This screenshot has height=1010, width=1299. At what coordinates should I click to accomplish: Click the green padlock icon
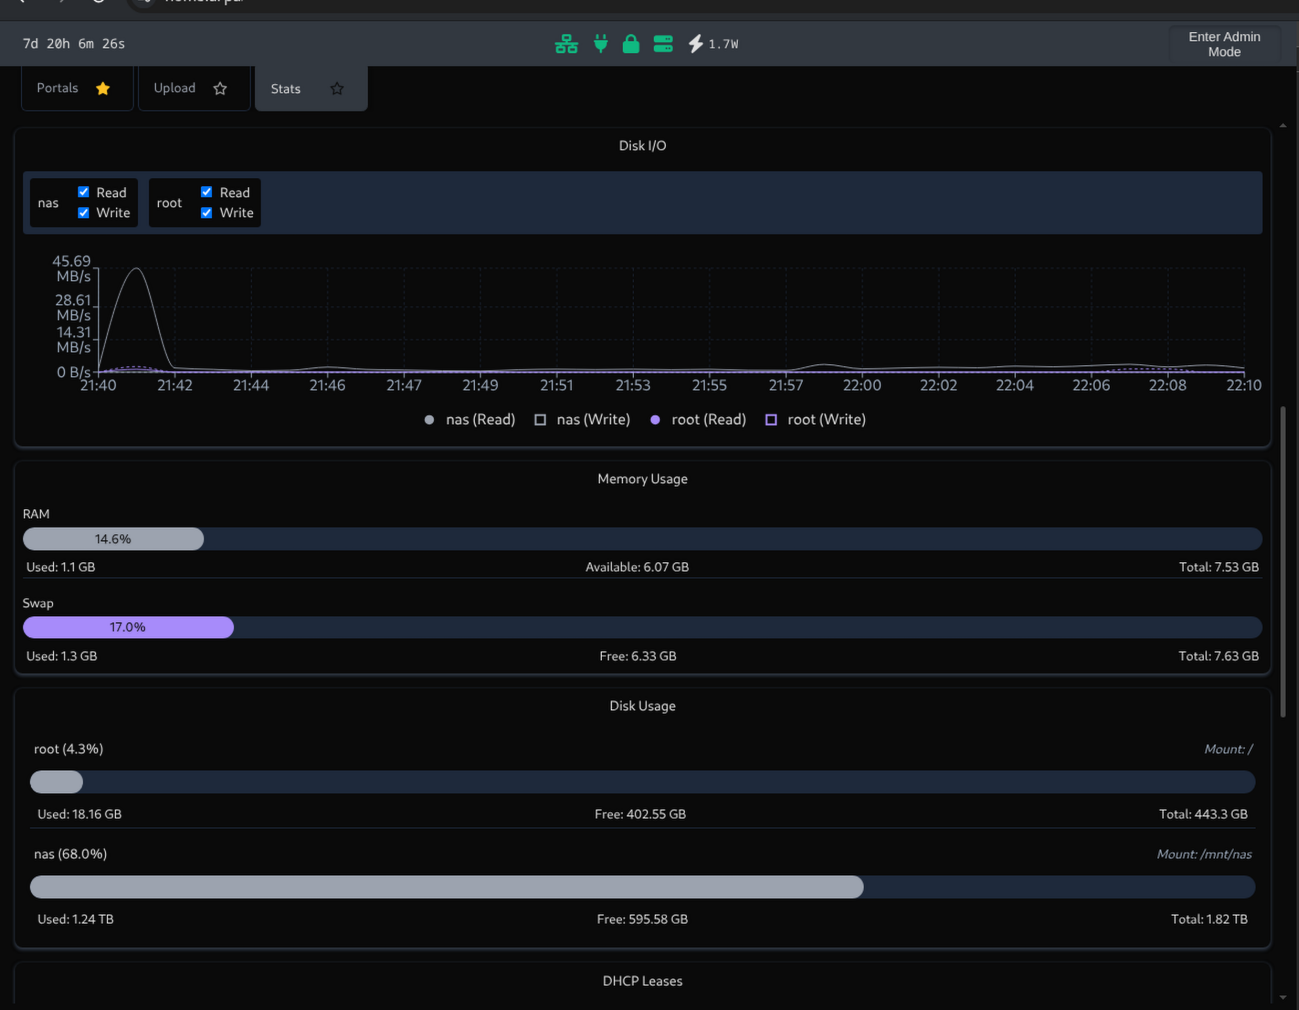(631, 44)
